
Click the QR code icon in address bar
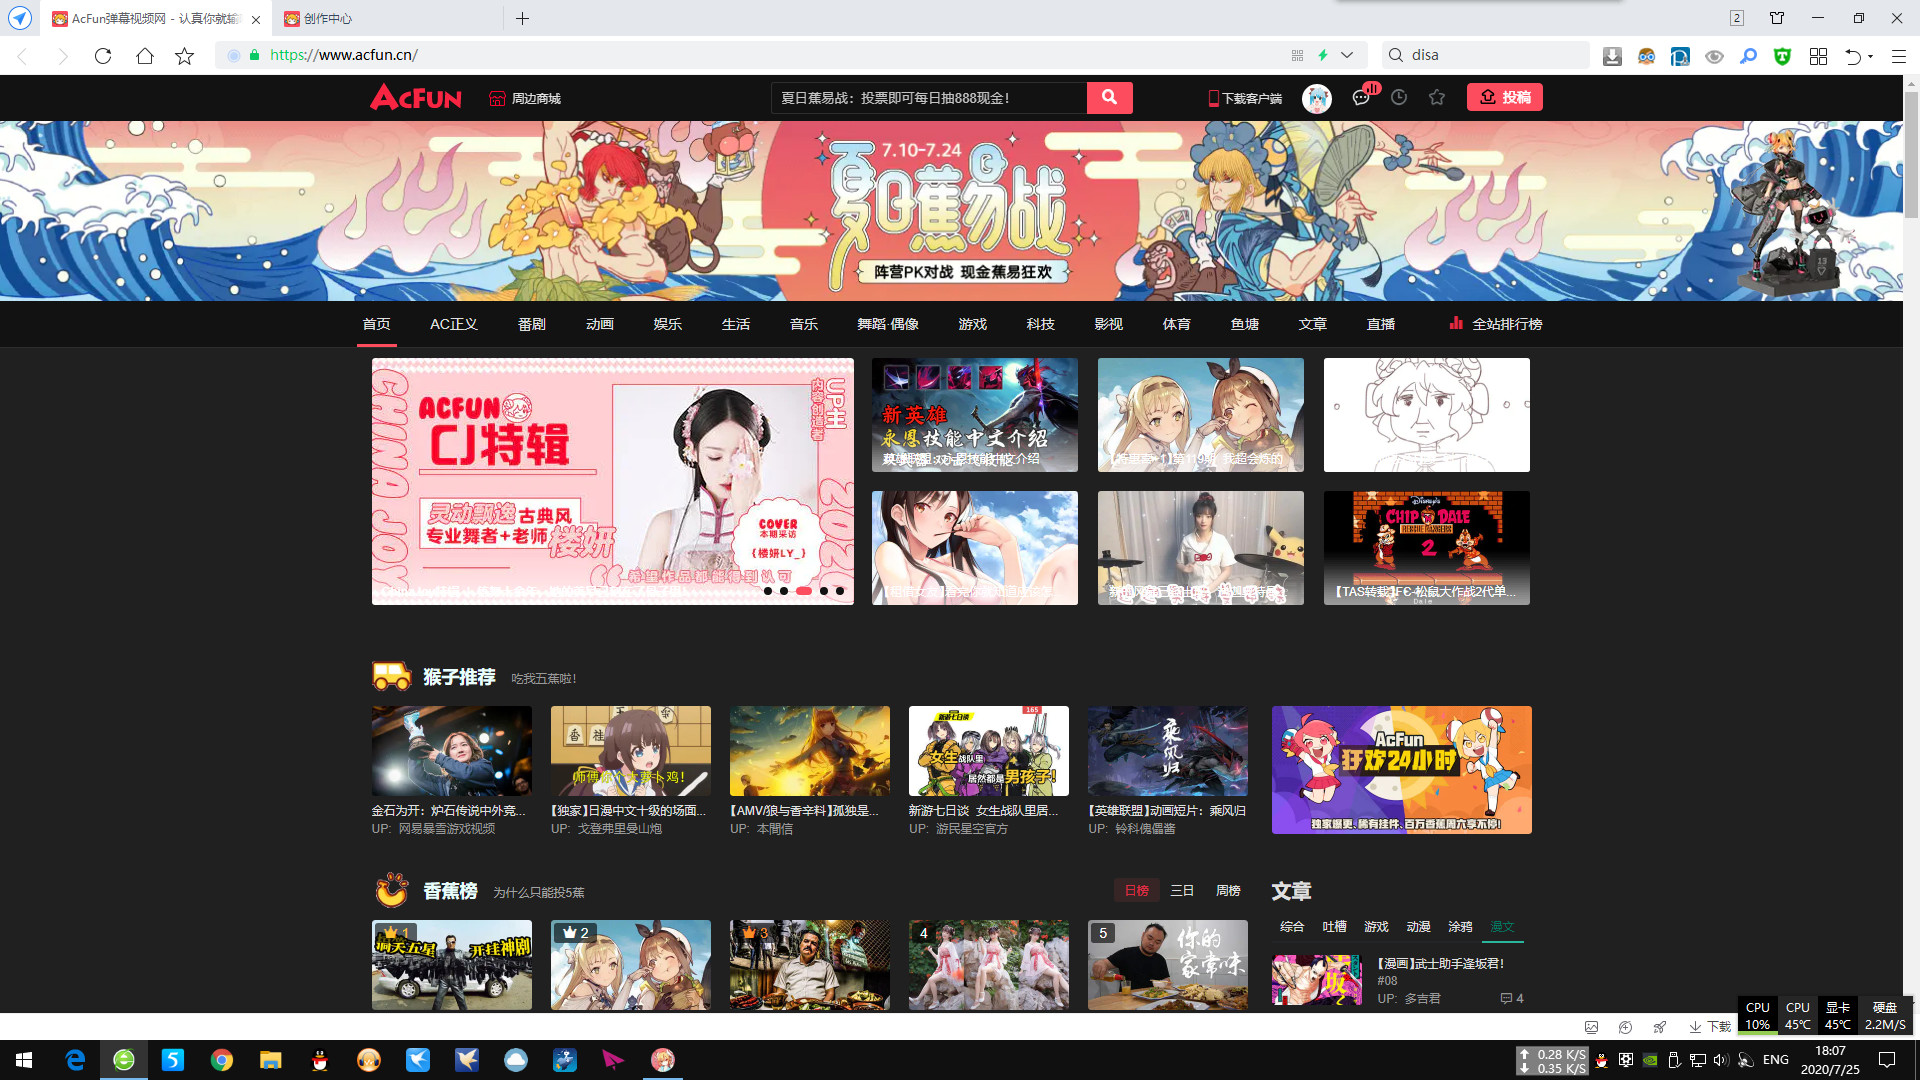[1297, 55]
